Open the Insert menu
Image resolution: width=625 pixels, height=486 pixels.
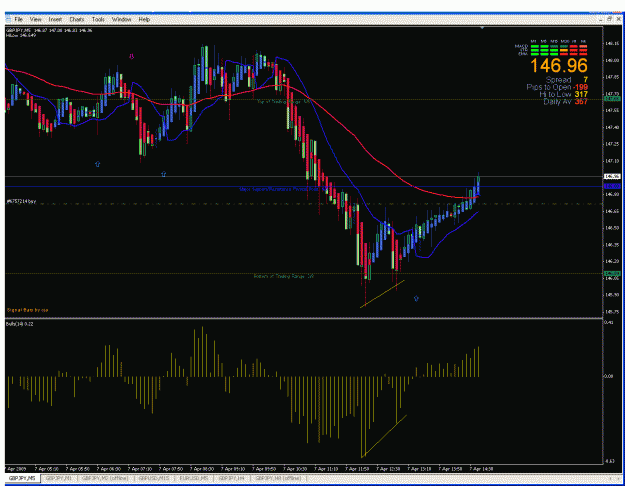tap(55, 19)
